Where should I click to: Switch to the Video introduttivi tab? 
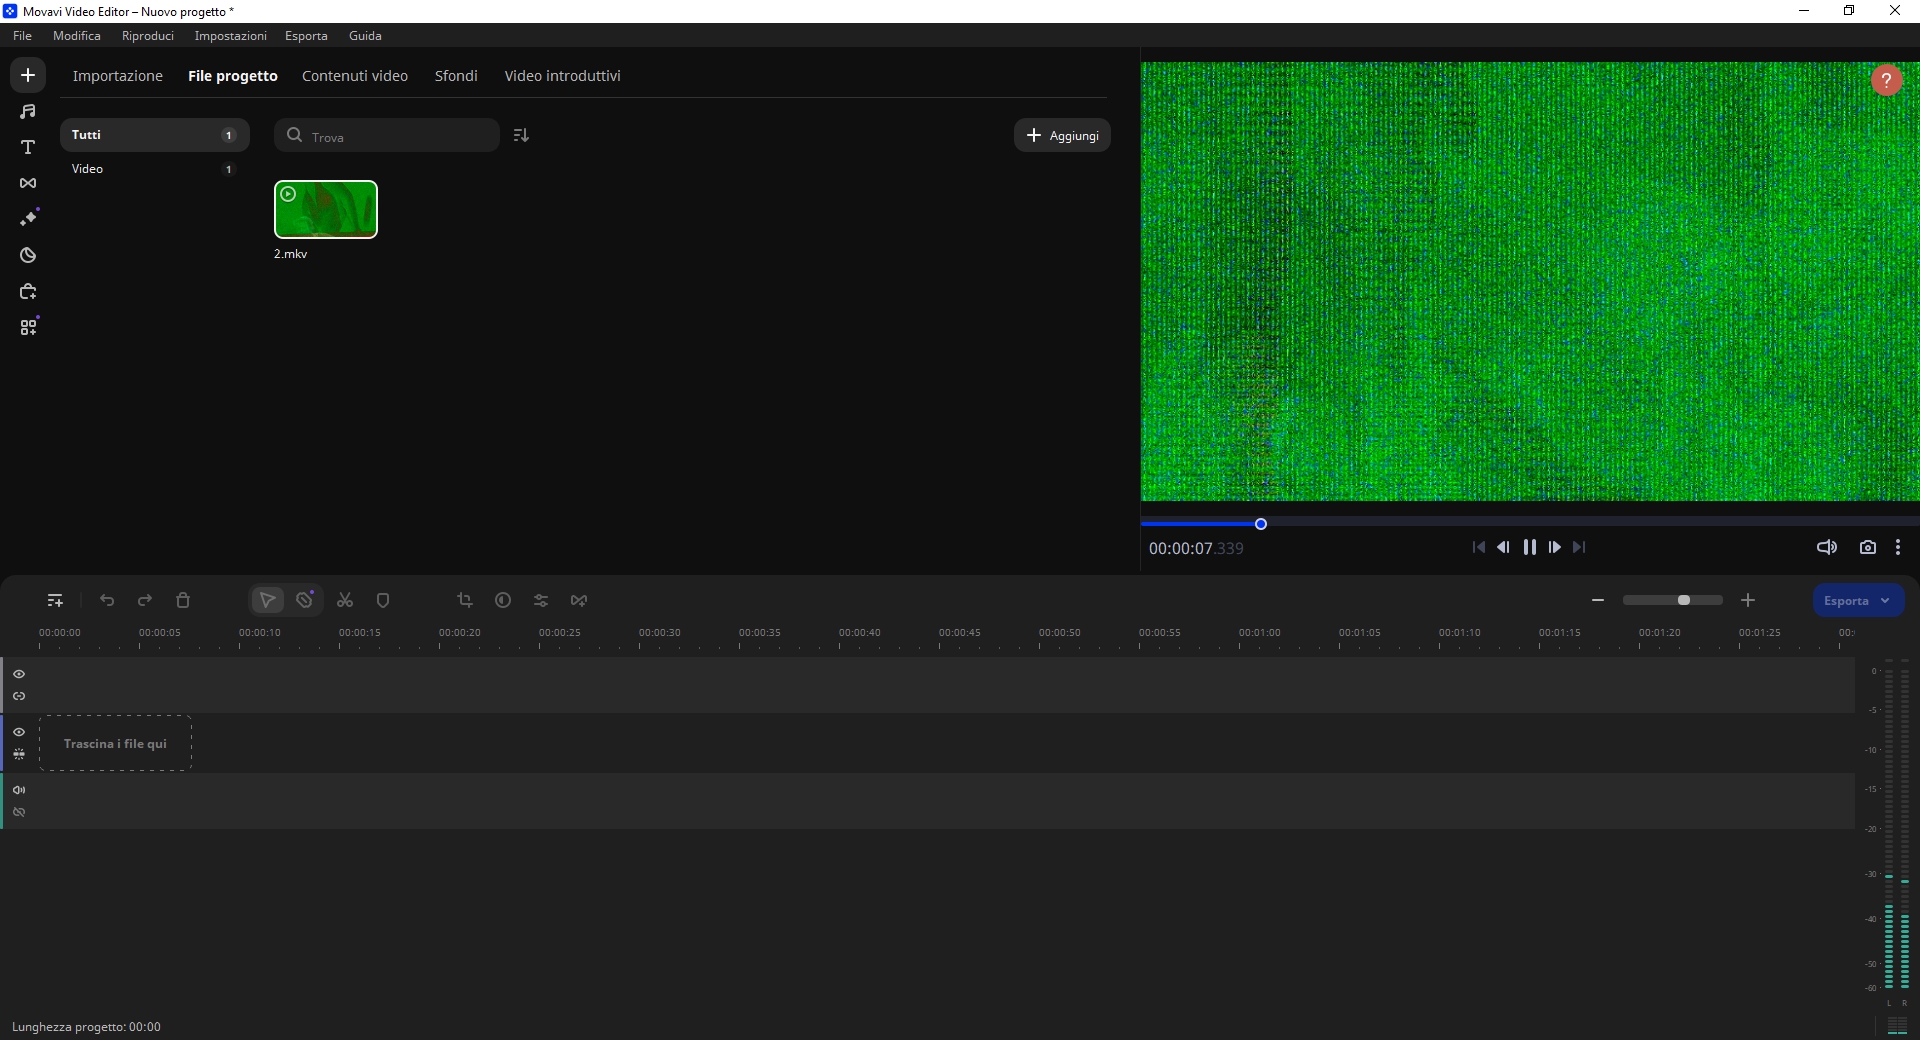pyautogui.click(x=562, y=76)
